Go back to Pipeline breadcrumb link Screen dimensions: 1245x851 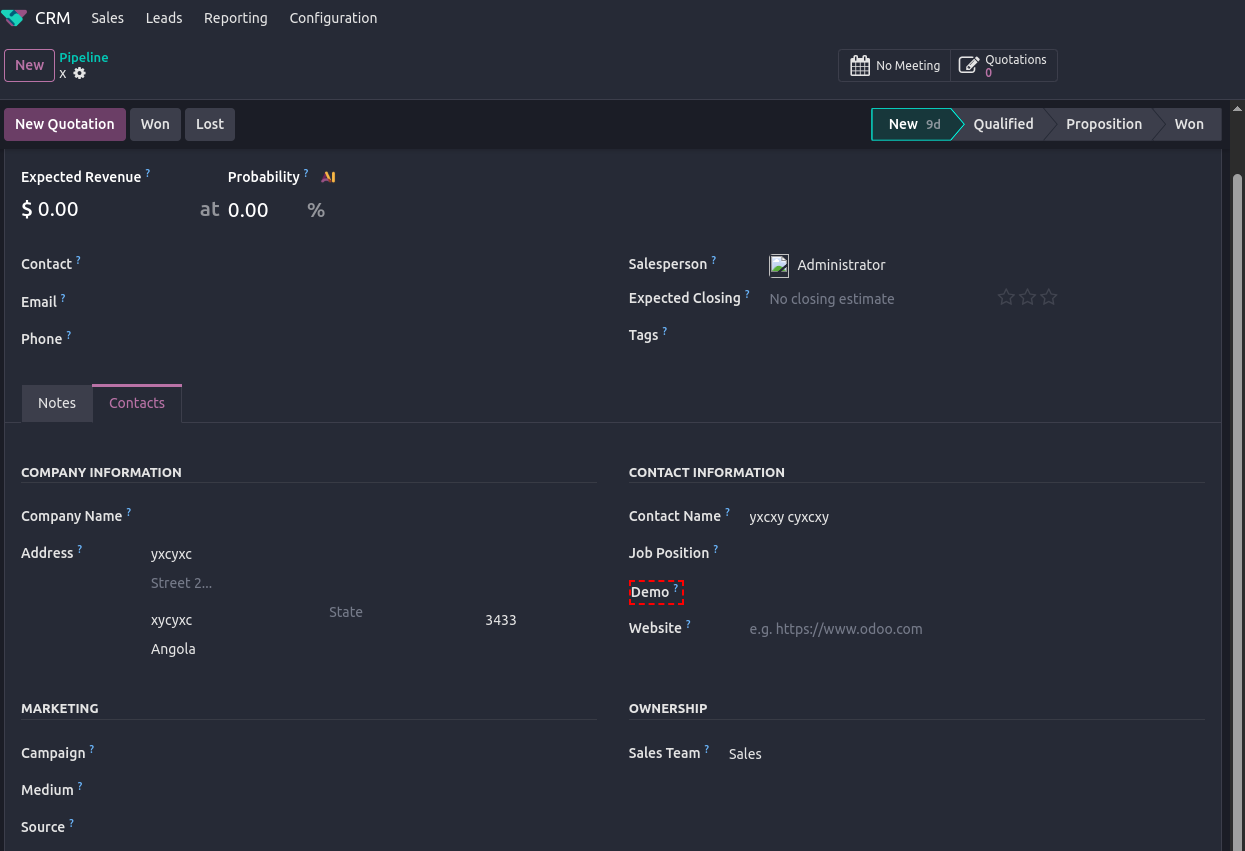84,57
